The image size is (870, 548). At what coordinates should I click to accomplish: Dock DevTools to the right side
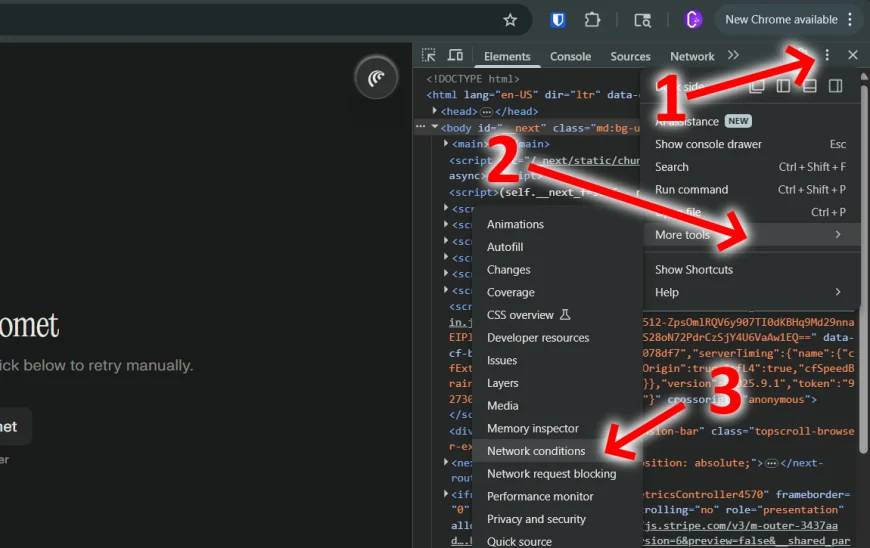tap(835, 86)
